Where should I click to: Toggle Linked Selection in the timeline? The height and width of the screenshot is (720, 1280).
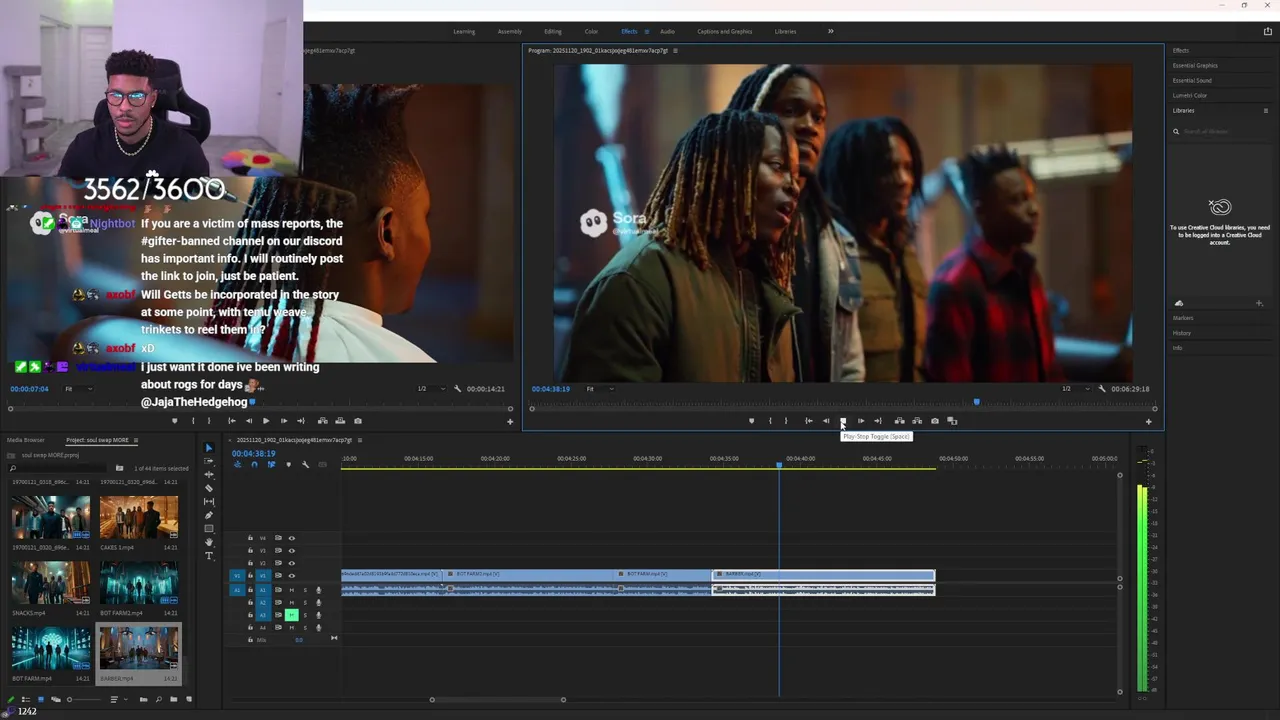[271, 464]
